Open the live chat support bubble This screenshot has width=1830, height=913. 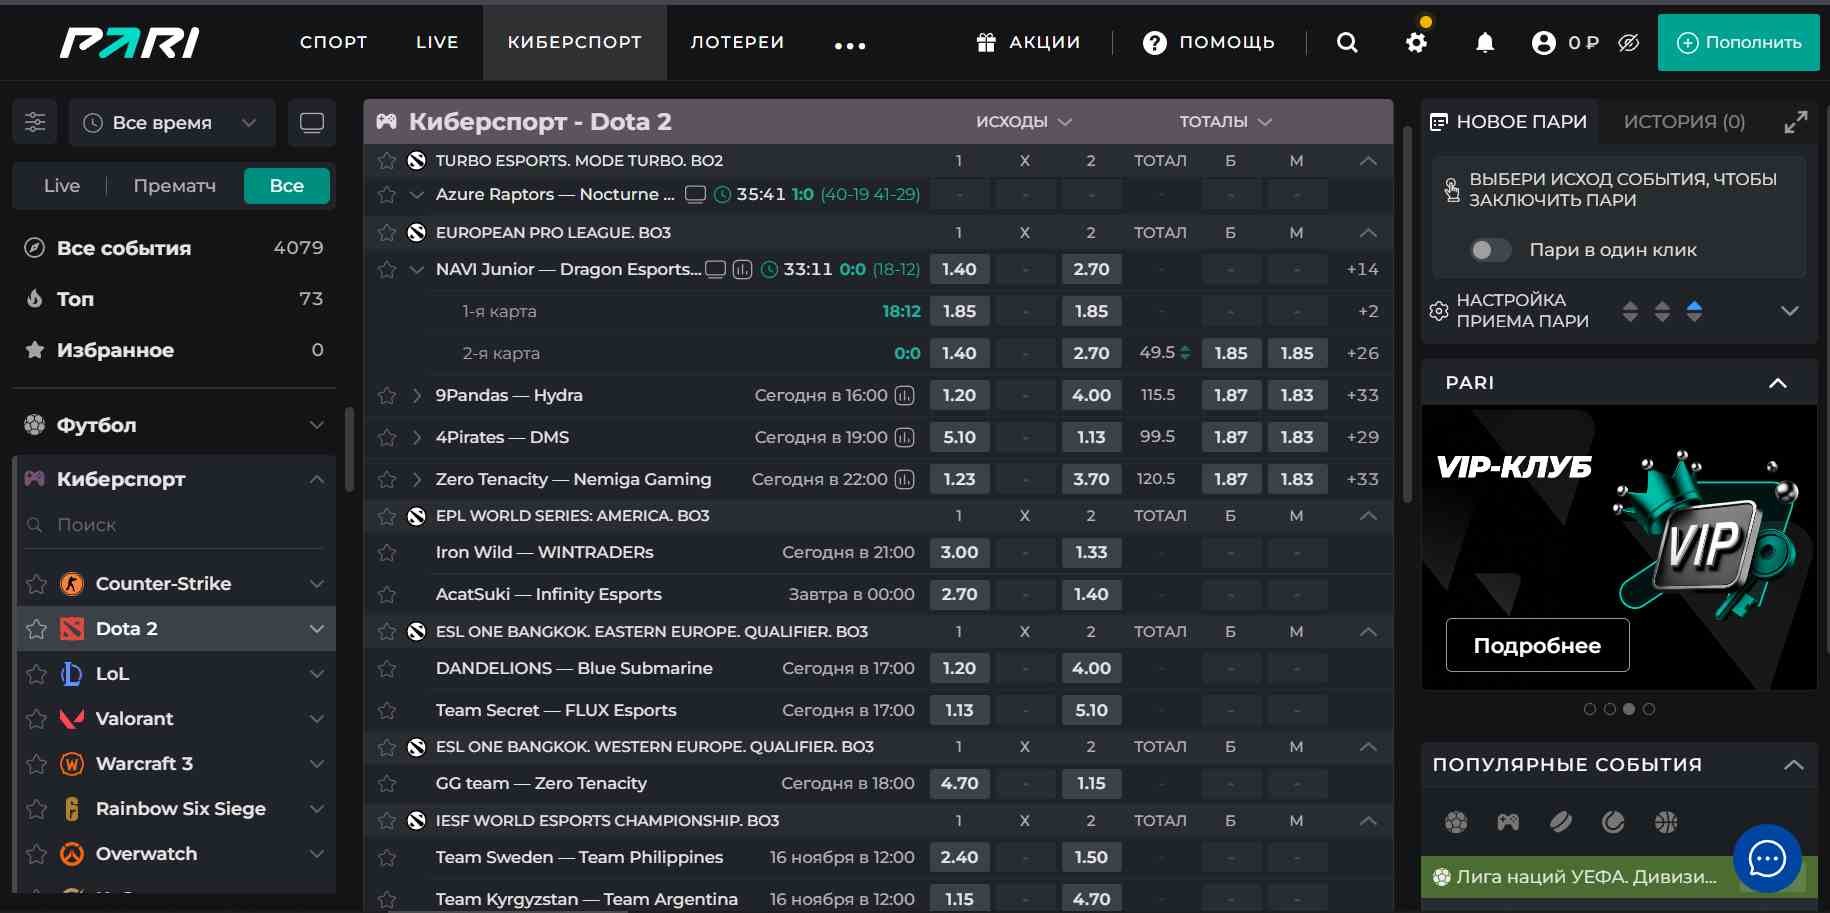tap(1767, 858)
